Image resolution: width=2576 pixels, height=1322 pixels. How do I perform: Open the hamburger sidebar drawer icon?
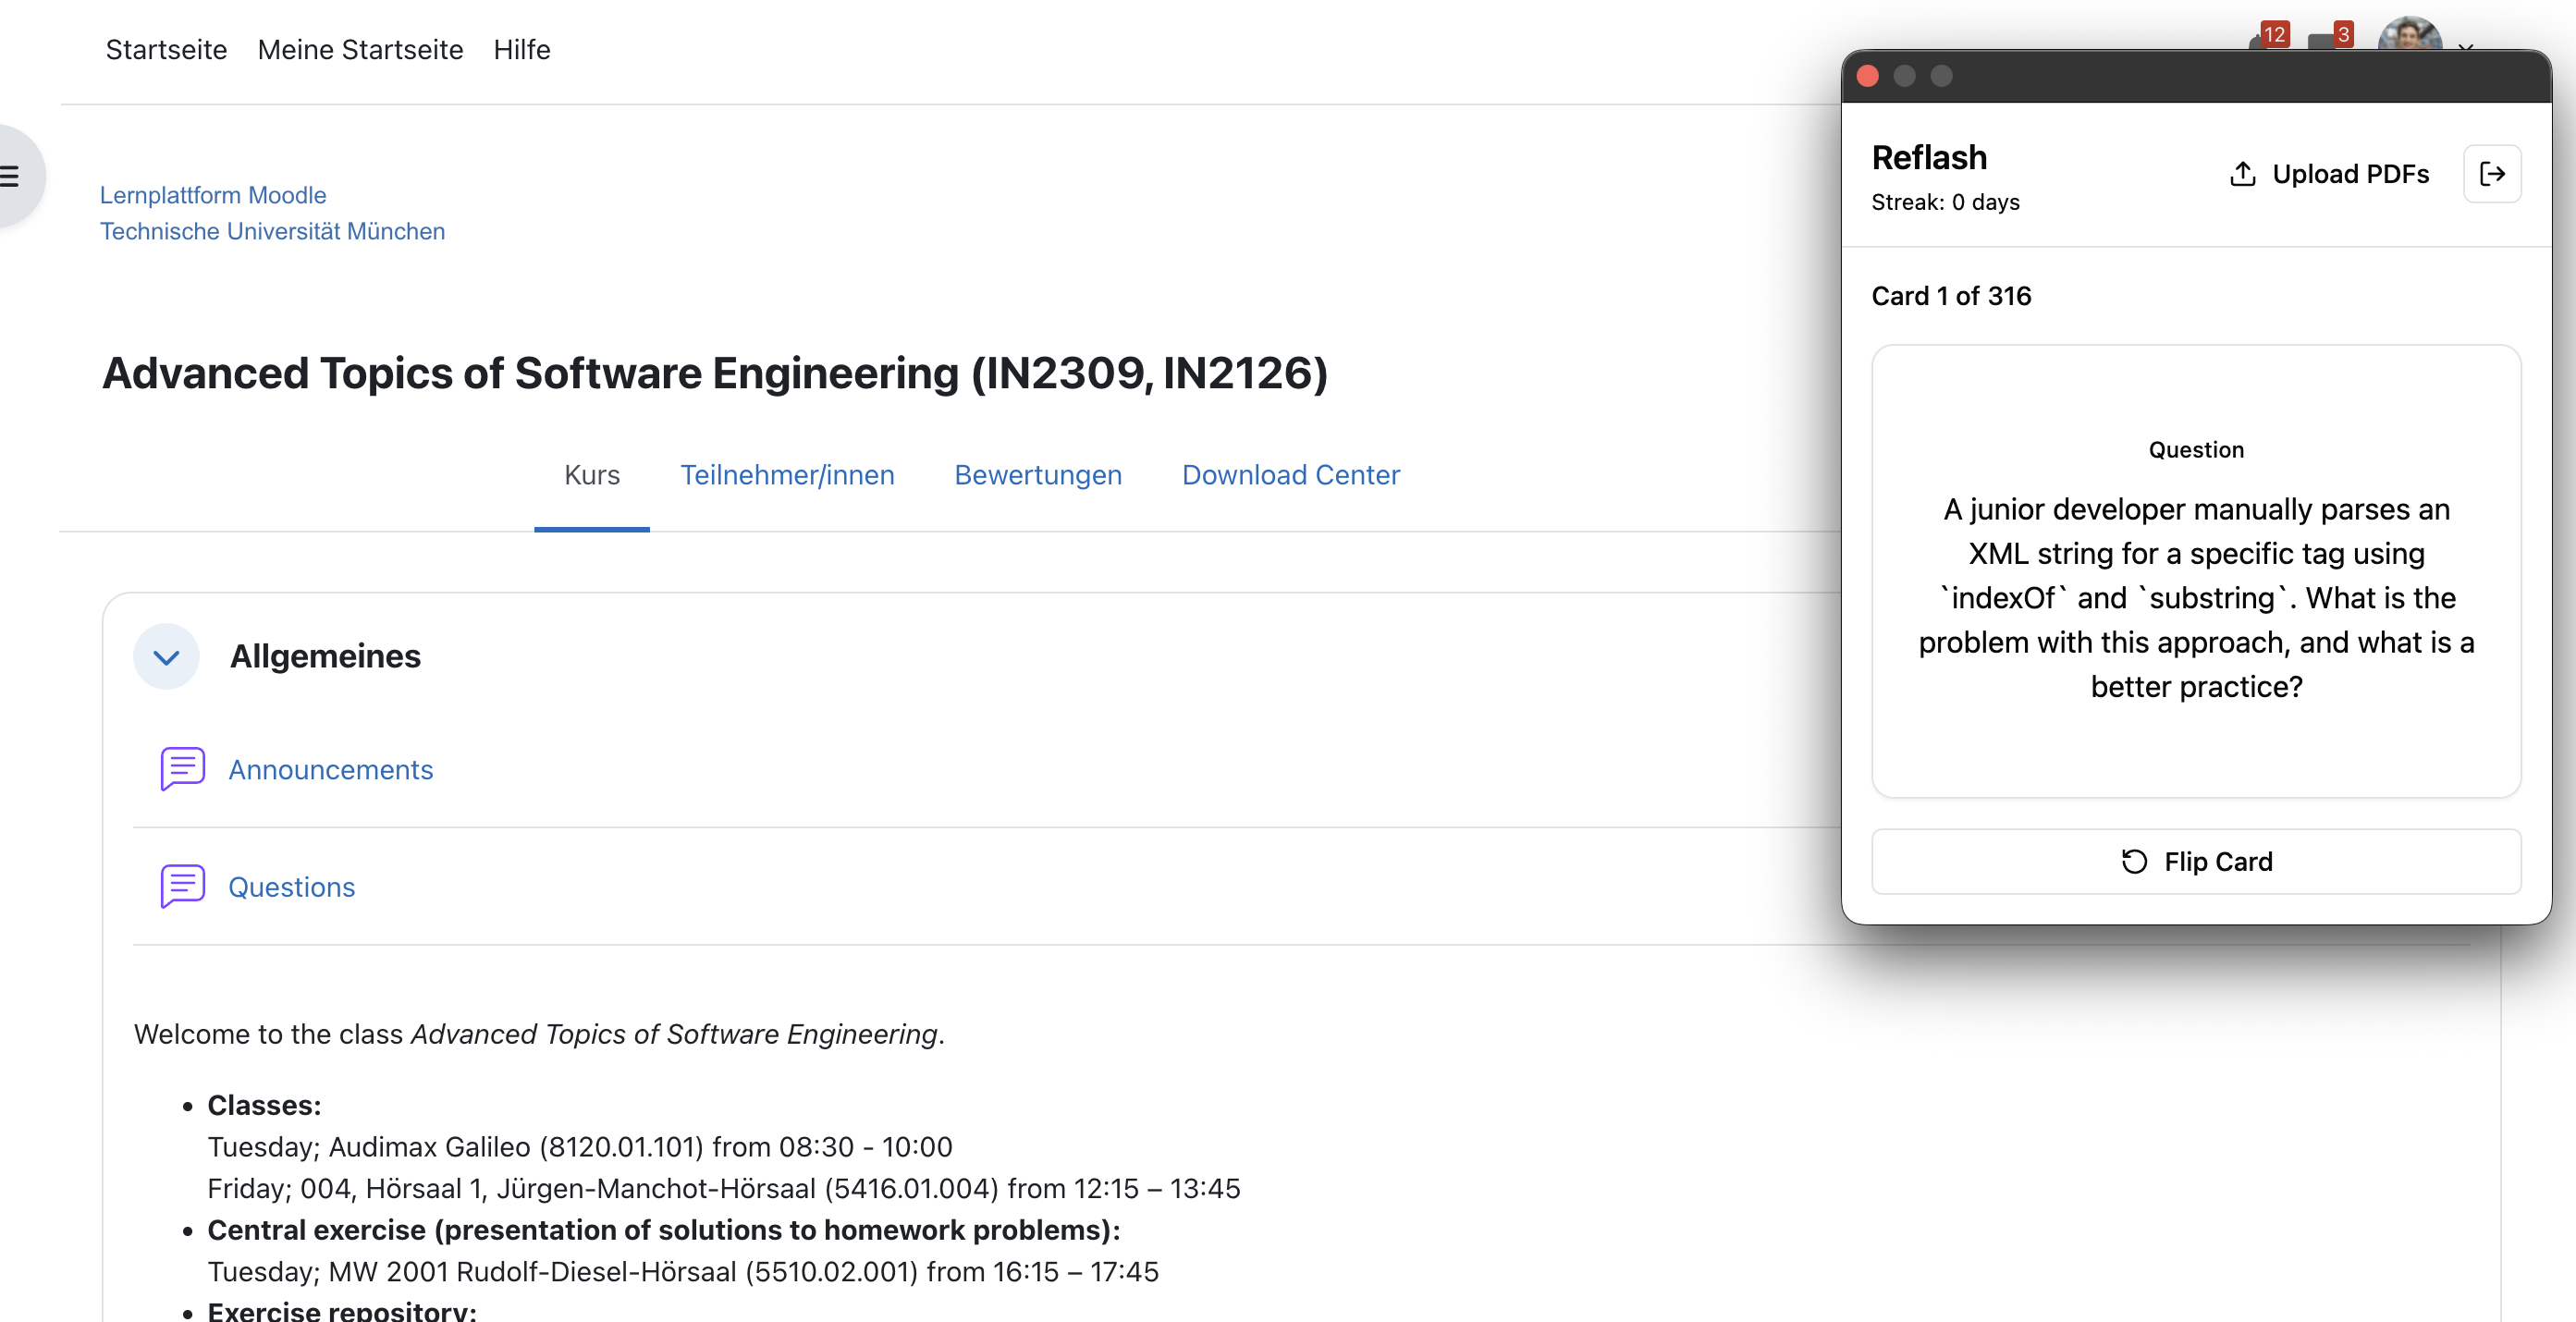tap(10, 177)
